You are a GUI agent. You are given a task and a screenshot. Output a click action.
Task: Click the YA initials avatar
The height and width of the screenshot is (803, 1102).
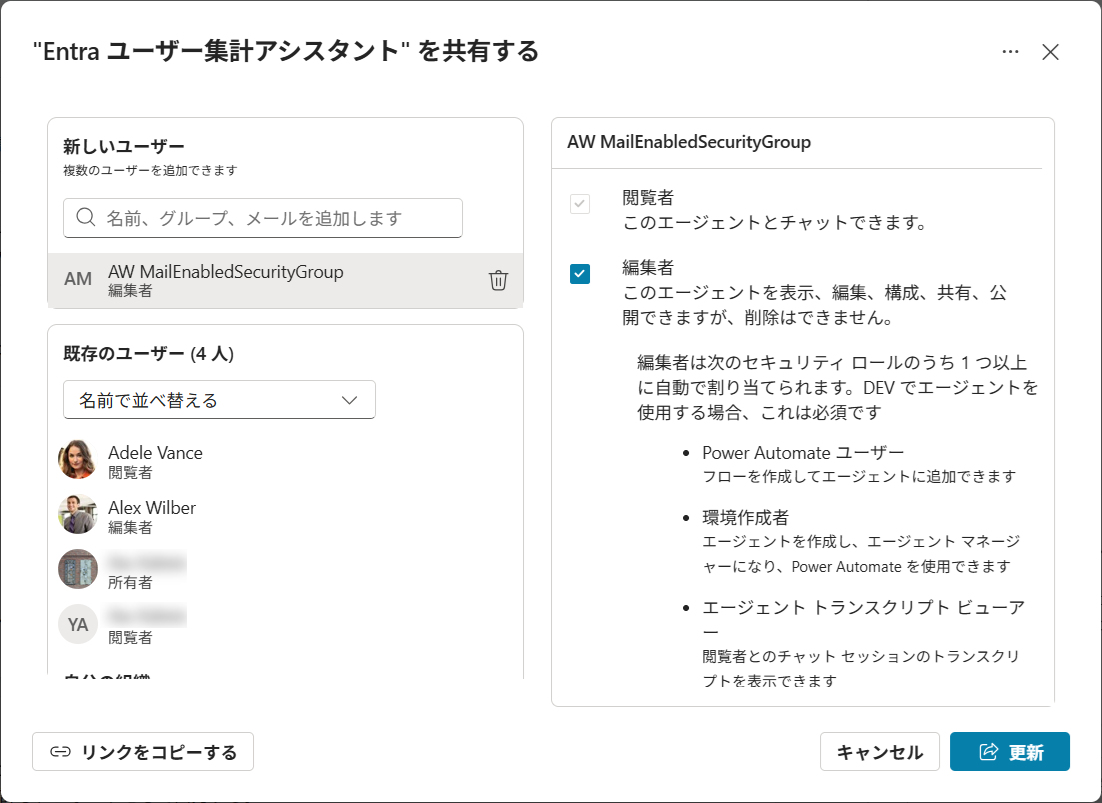point(78,624)
